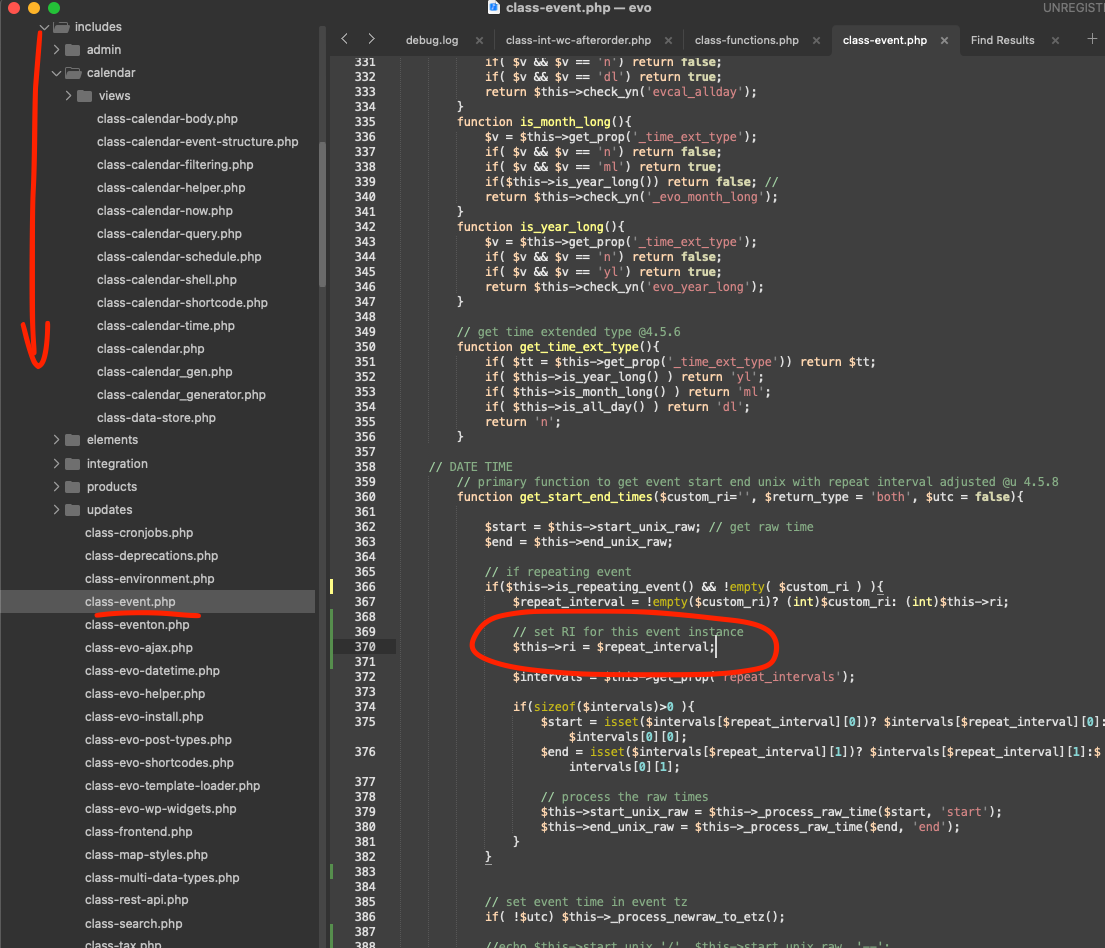
Task: Open class-frontend.php file
Action: pyautogui.click(x=138, y=832)
